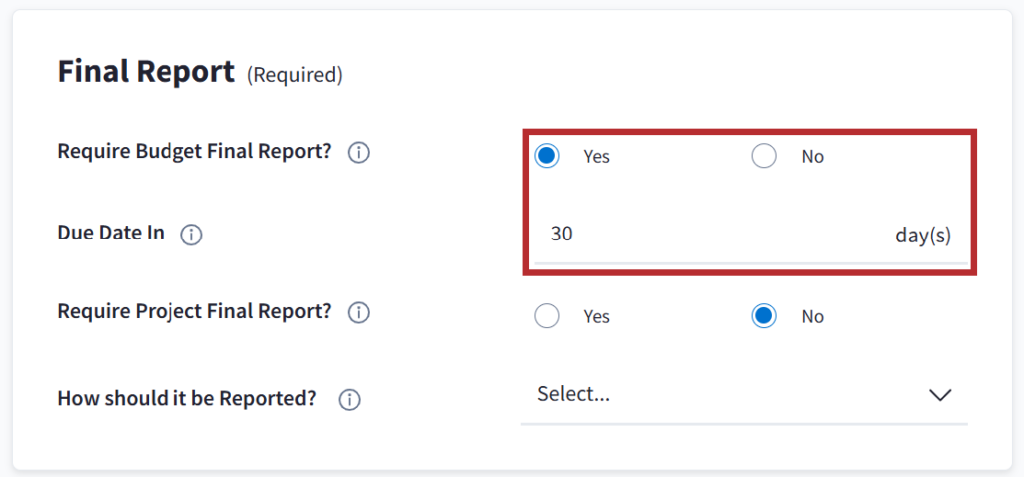Viewport: 1024px width, 477px height.
Task: Open the Due Date In info tooltip icon
Action: (191, 235)
